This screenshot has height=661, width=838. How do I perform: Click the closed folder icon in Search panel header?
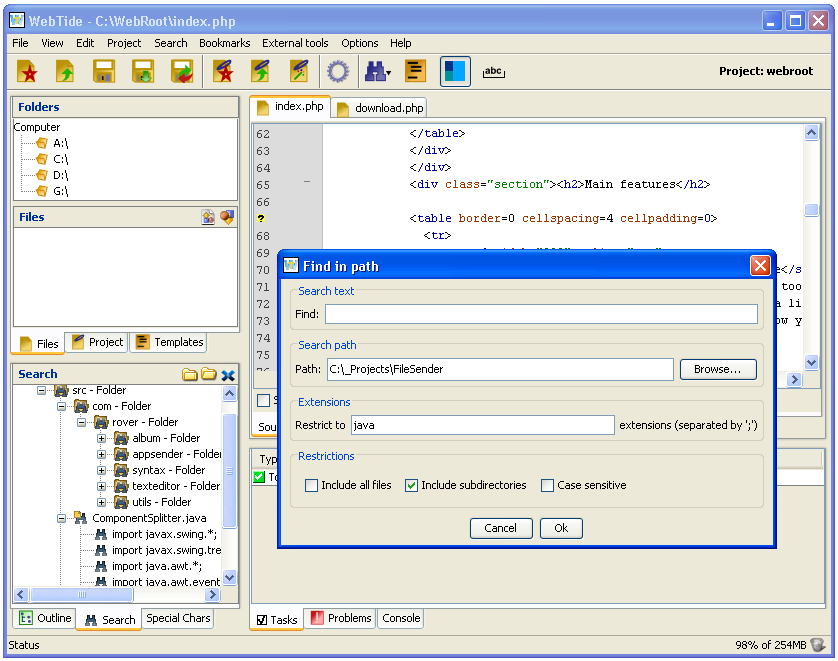click(189, 375)
